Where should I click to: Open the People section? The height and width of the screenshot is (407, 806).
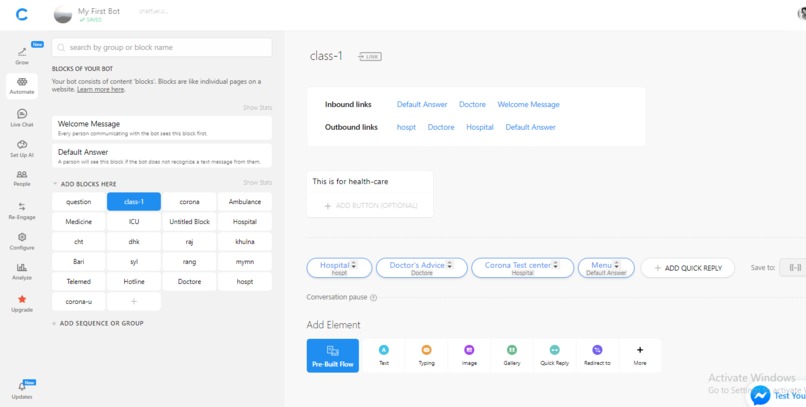22,178
